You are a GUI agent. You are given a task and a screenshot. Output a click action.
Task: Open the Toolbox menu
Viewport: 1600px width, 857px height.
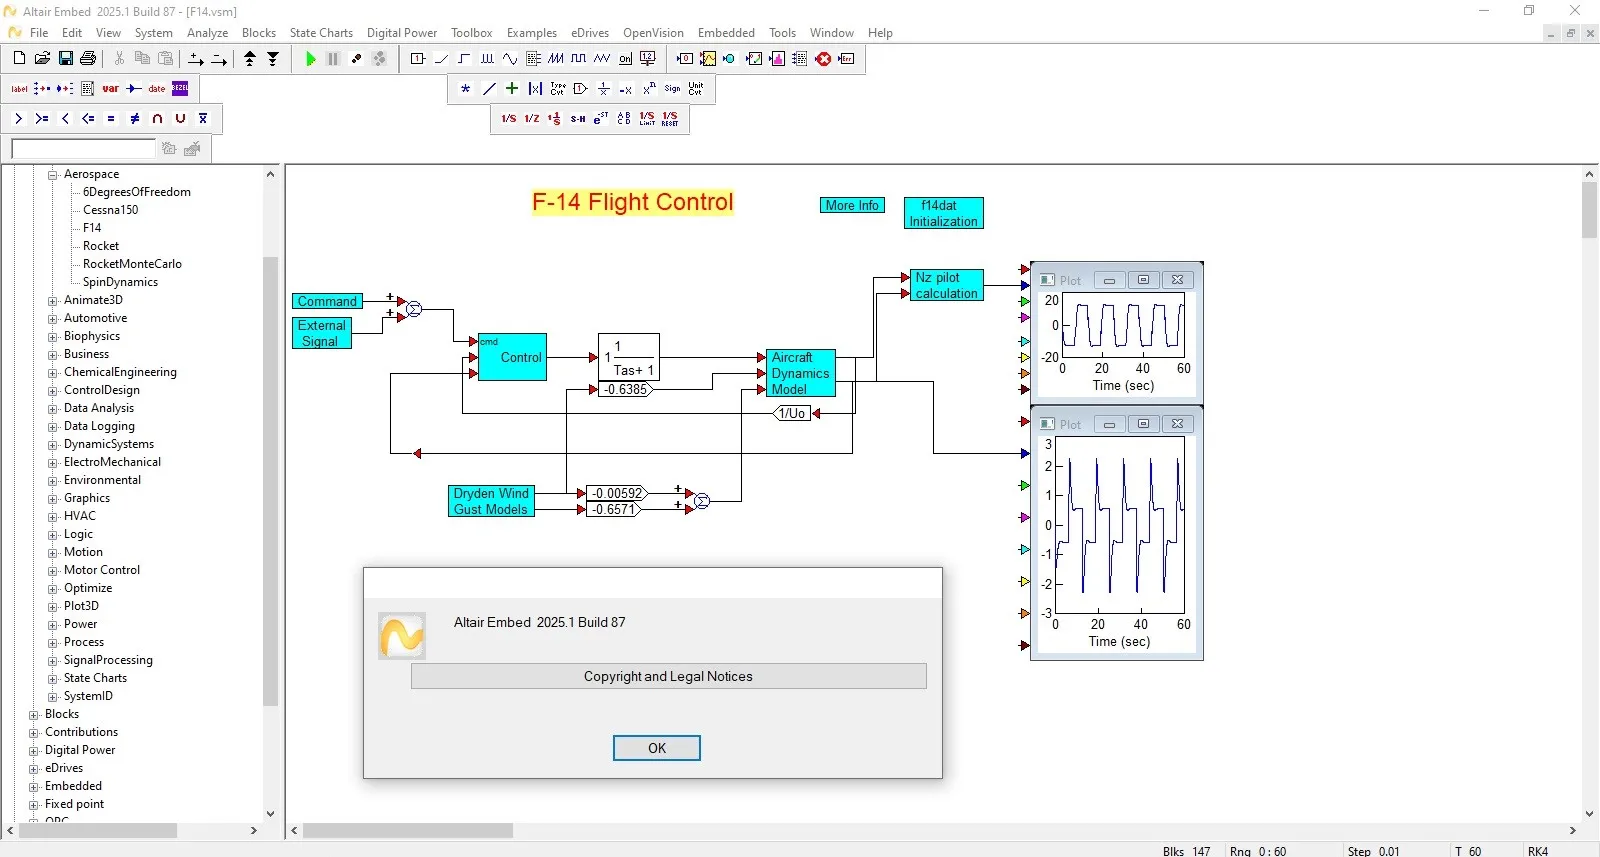(x=471, y=33)
